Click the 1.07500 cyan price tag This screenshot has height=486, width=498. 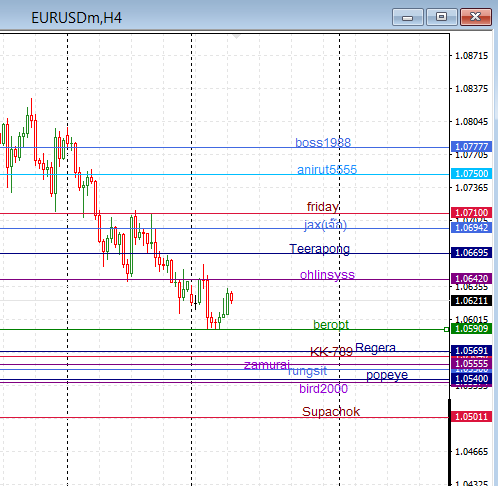click(471, 174)
